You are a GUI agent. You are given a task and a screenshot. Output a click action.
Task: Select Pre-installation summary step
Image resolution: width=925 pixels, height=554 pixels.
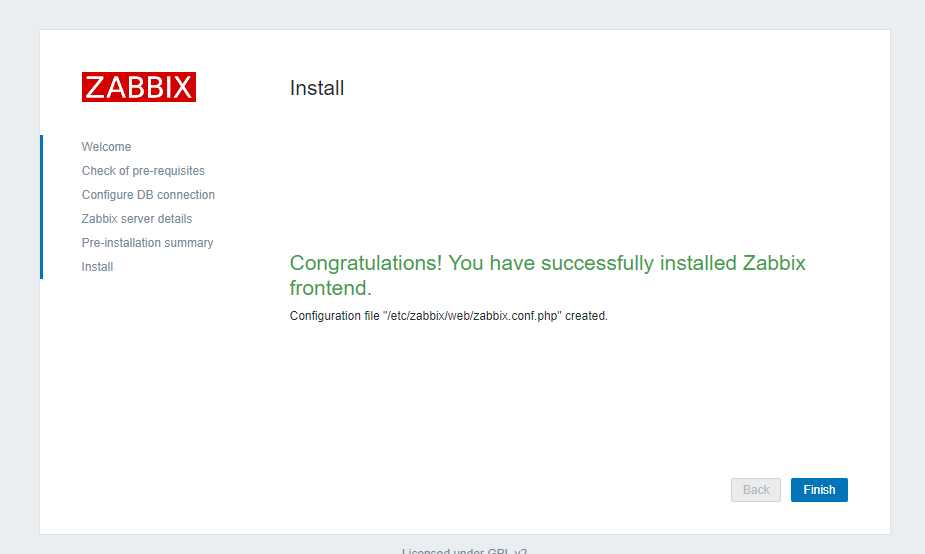[x=147, y=242]
